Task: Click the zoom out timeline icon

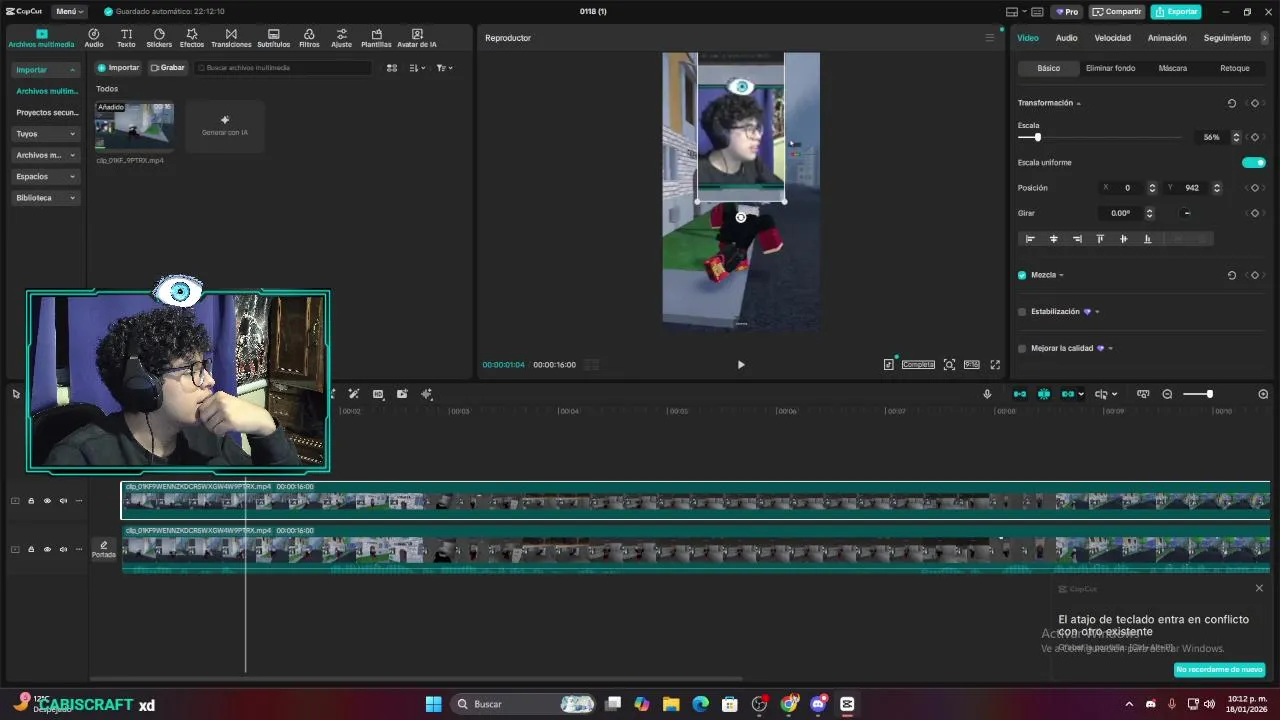Action: 1167,394
